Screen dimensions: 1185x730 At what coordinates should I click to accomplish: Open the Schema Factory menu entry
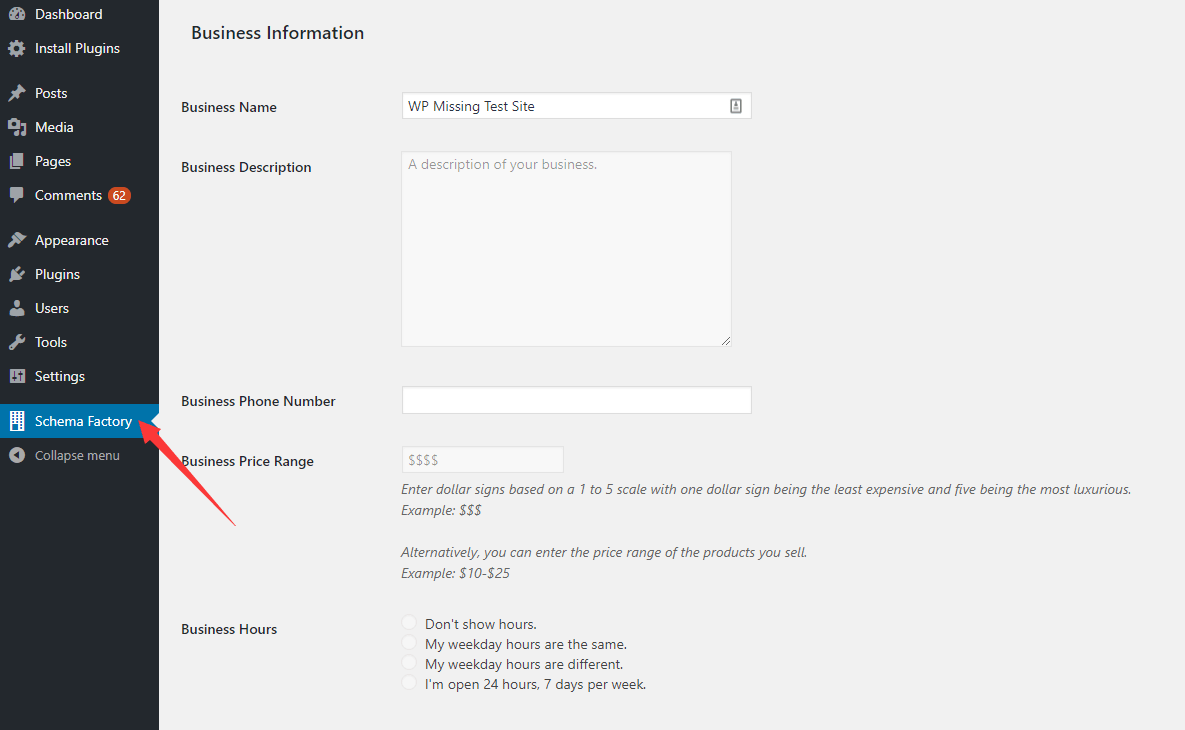tap(83, 421)
